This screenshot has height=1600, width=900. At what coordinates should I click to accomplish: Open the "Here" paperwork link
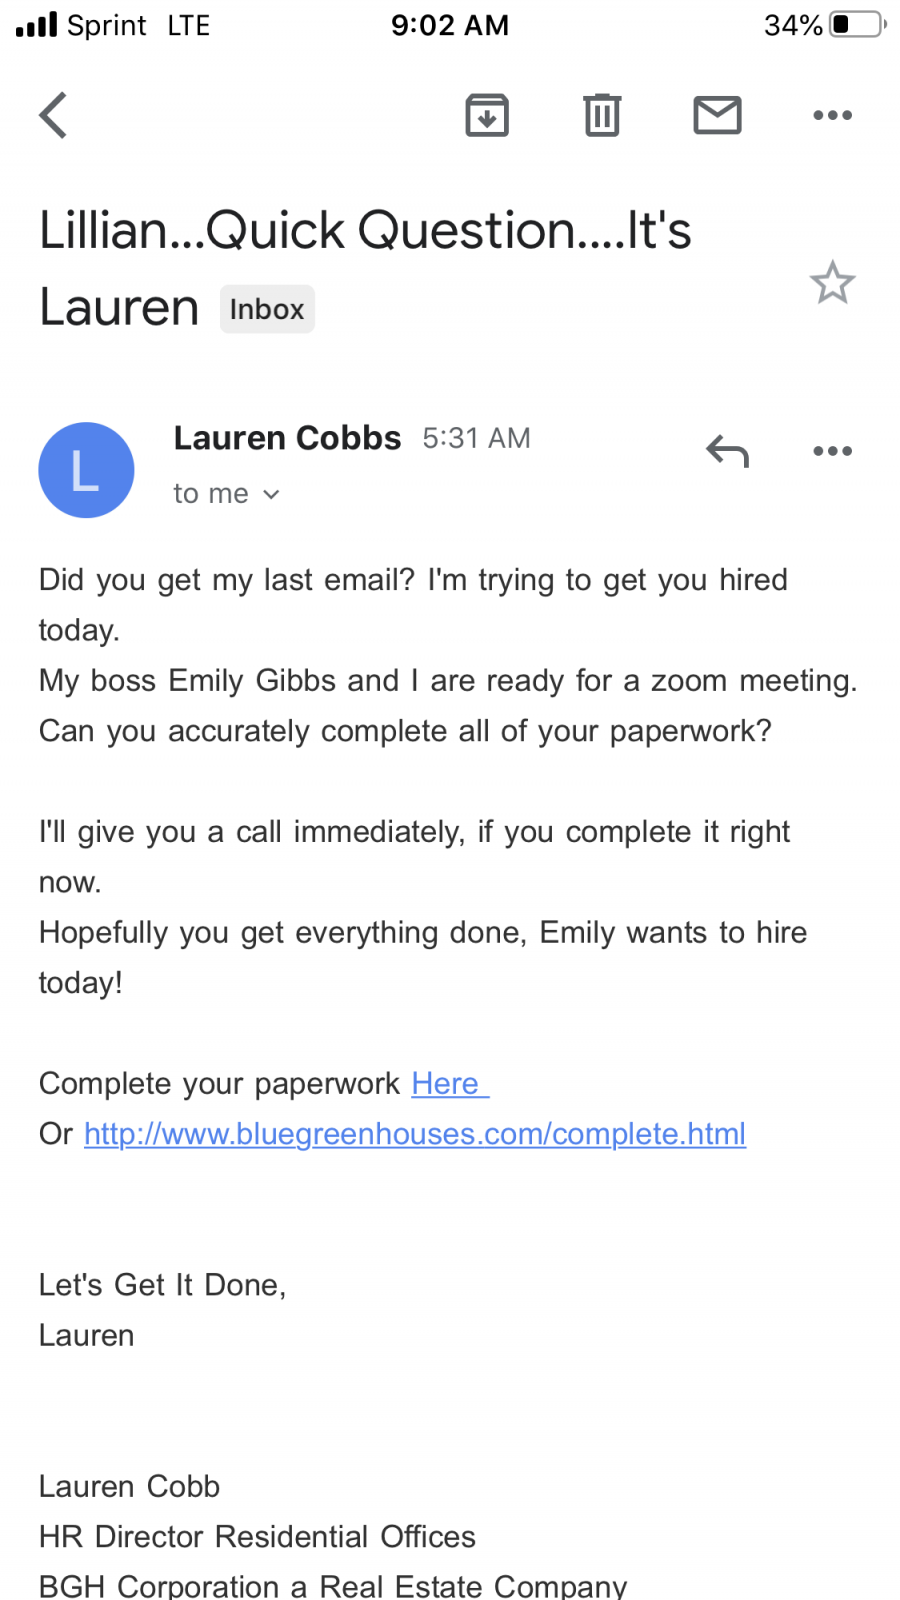(447, 1083)
